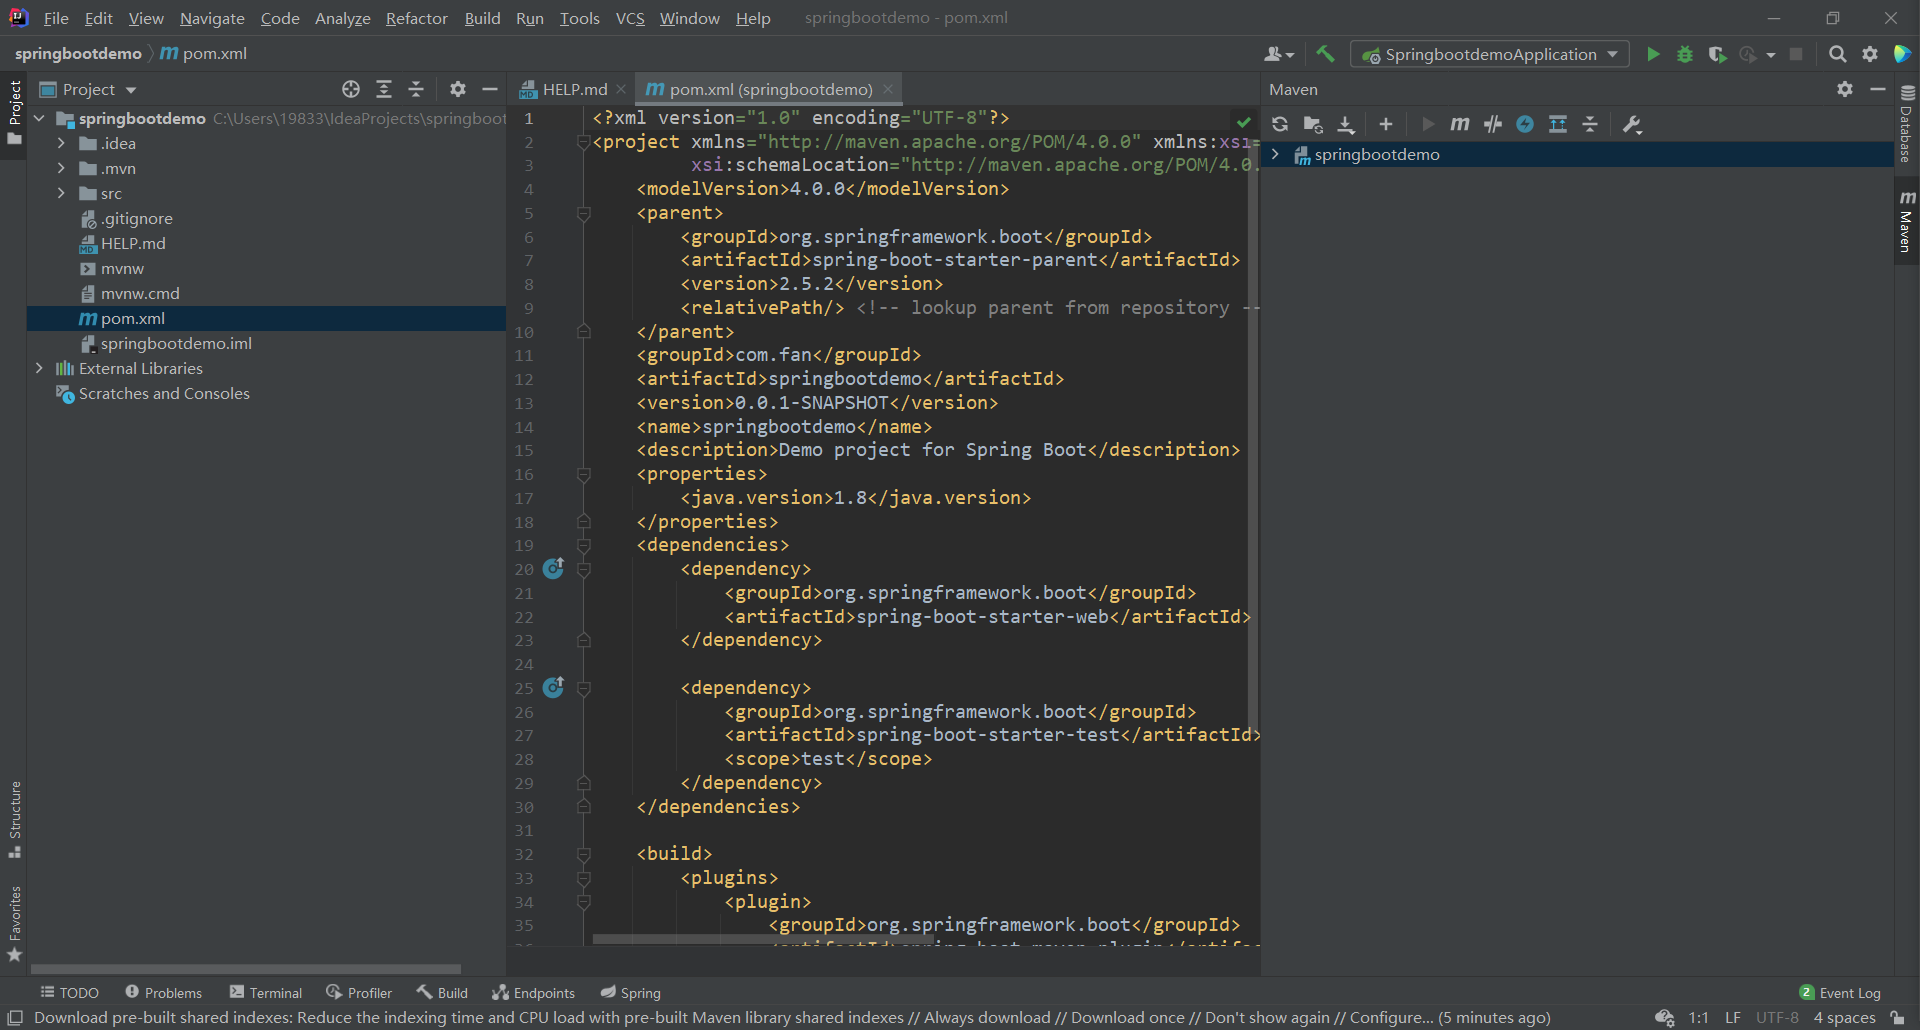
Task: Open Search Everywhere magnifier icon
Action: coord(1837,54)
